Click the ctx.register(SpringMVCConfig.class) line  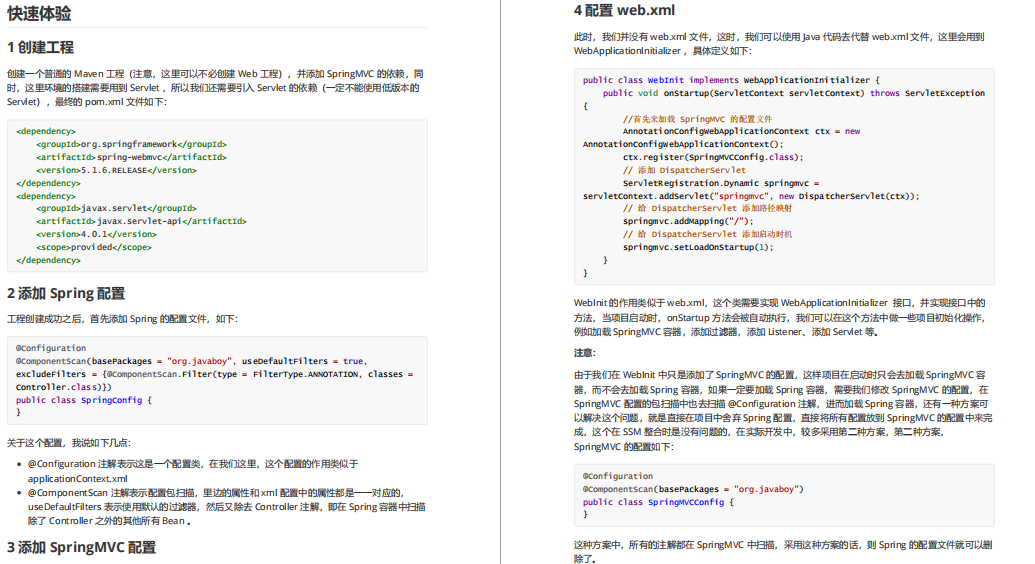click(713, 157)
